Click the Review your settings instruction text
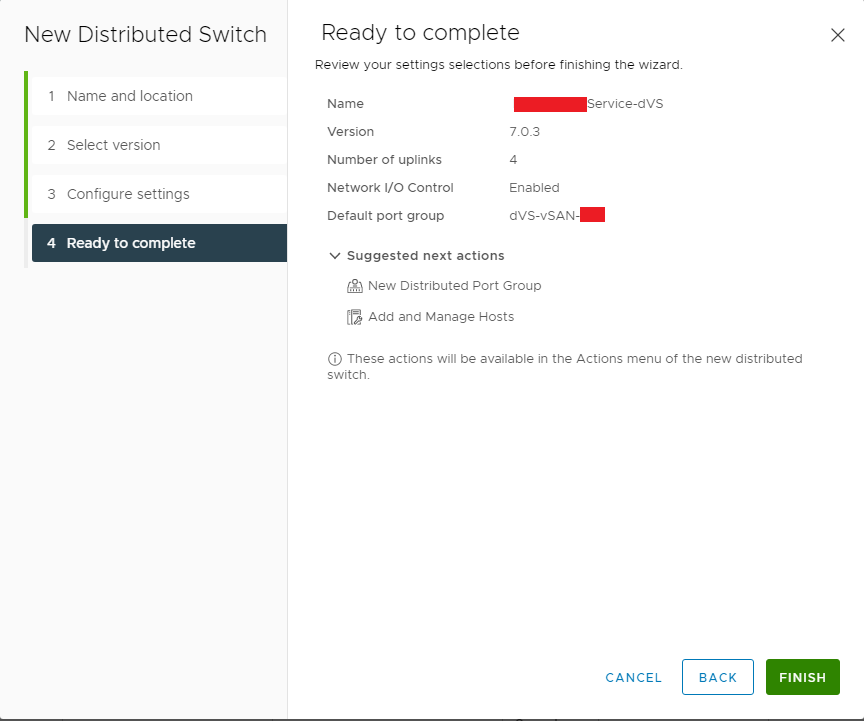The image size is (864, 721). (x=499, y=65)
